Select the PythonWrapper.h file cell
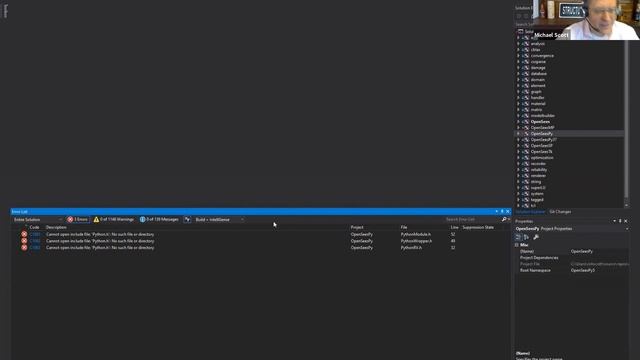Viewport: 640px width, 360px height. tap(416, 241)
